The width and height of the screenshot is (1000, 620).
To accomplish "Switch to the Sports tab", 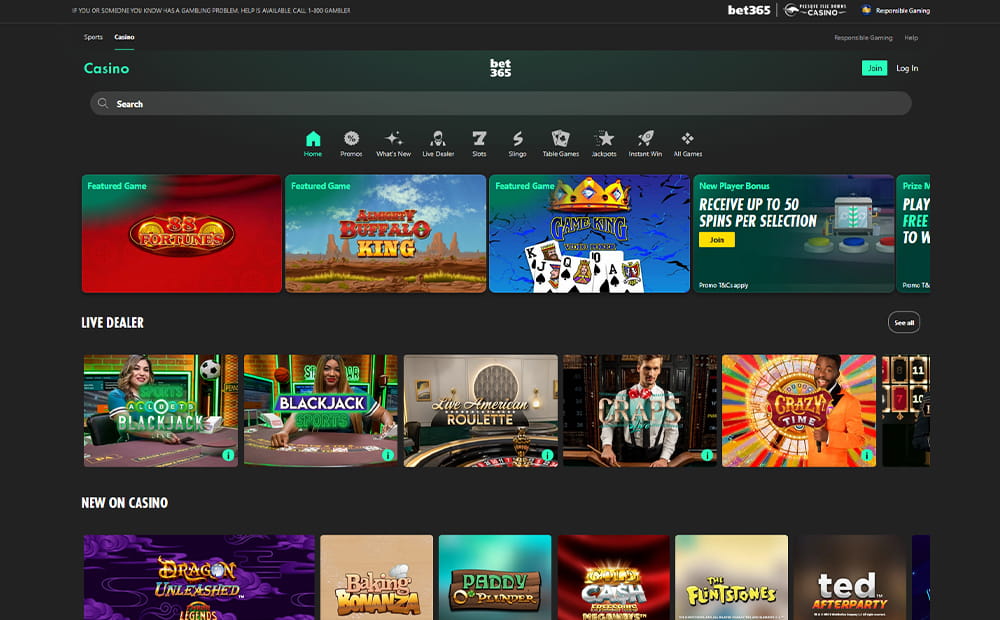I will pyautogui.click(x=93, y=37).
